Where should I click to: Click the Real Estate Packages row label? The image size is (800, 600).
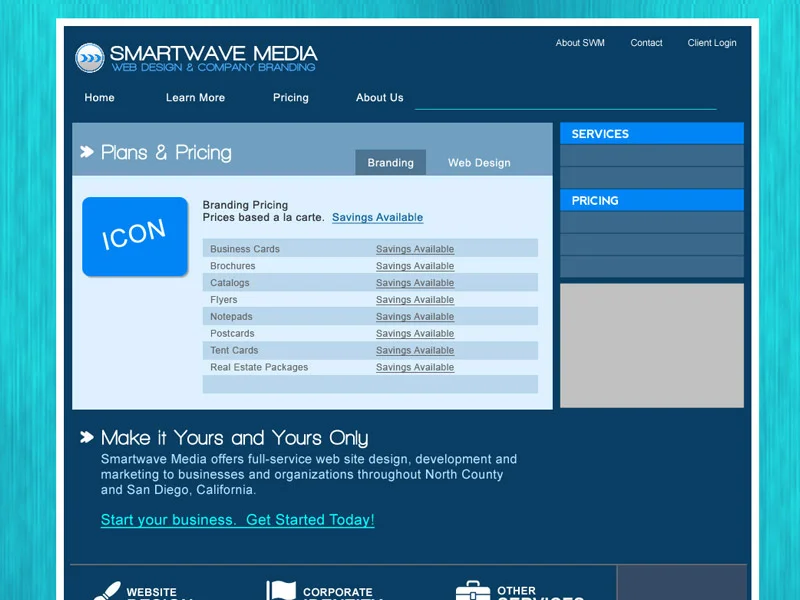[259, 367]
